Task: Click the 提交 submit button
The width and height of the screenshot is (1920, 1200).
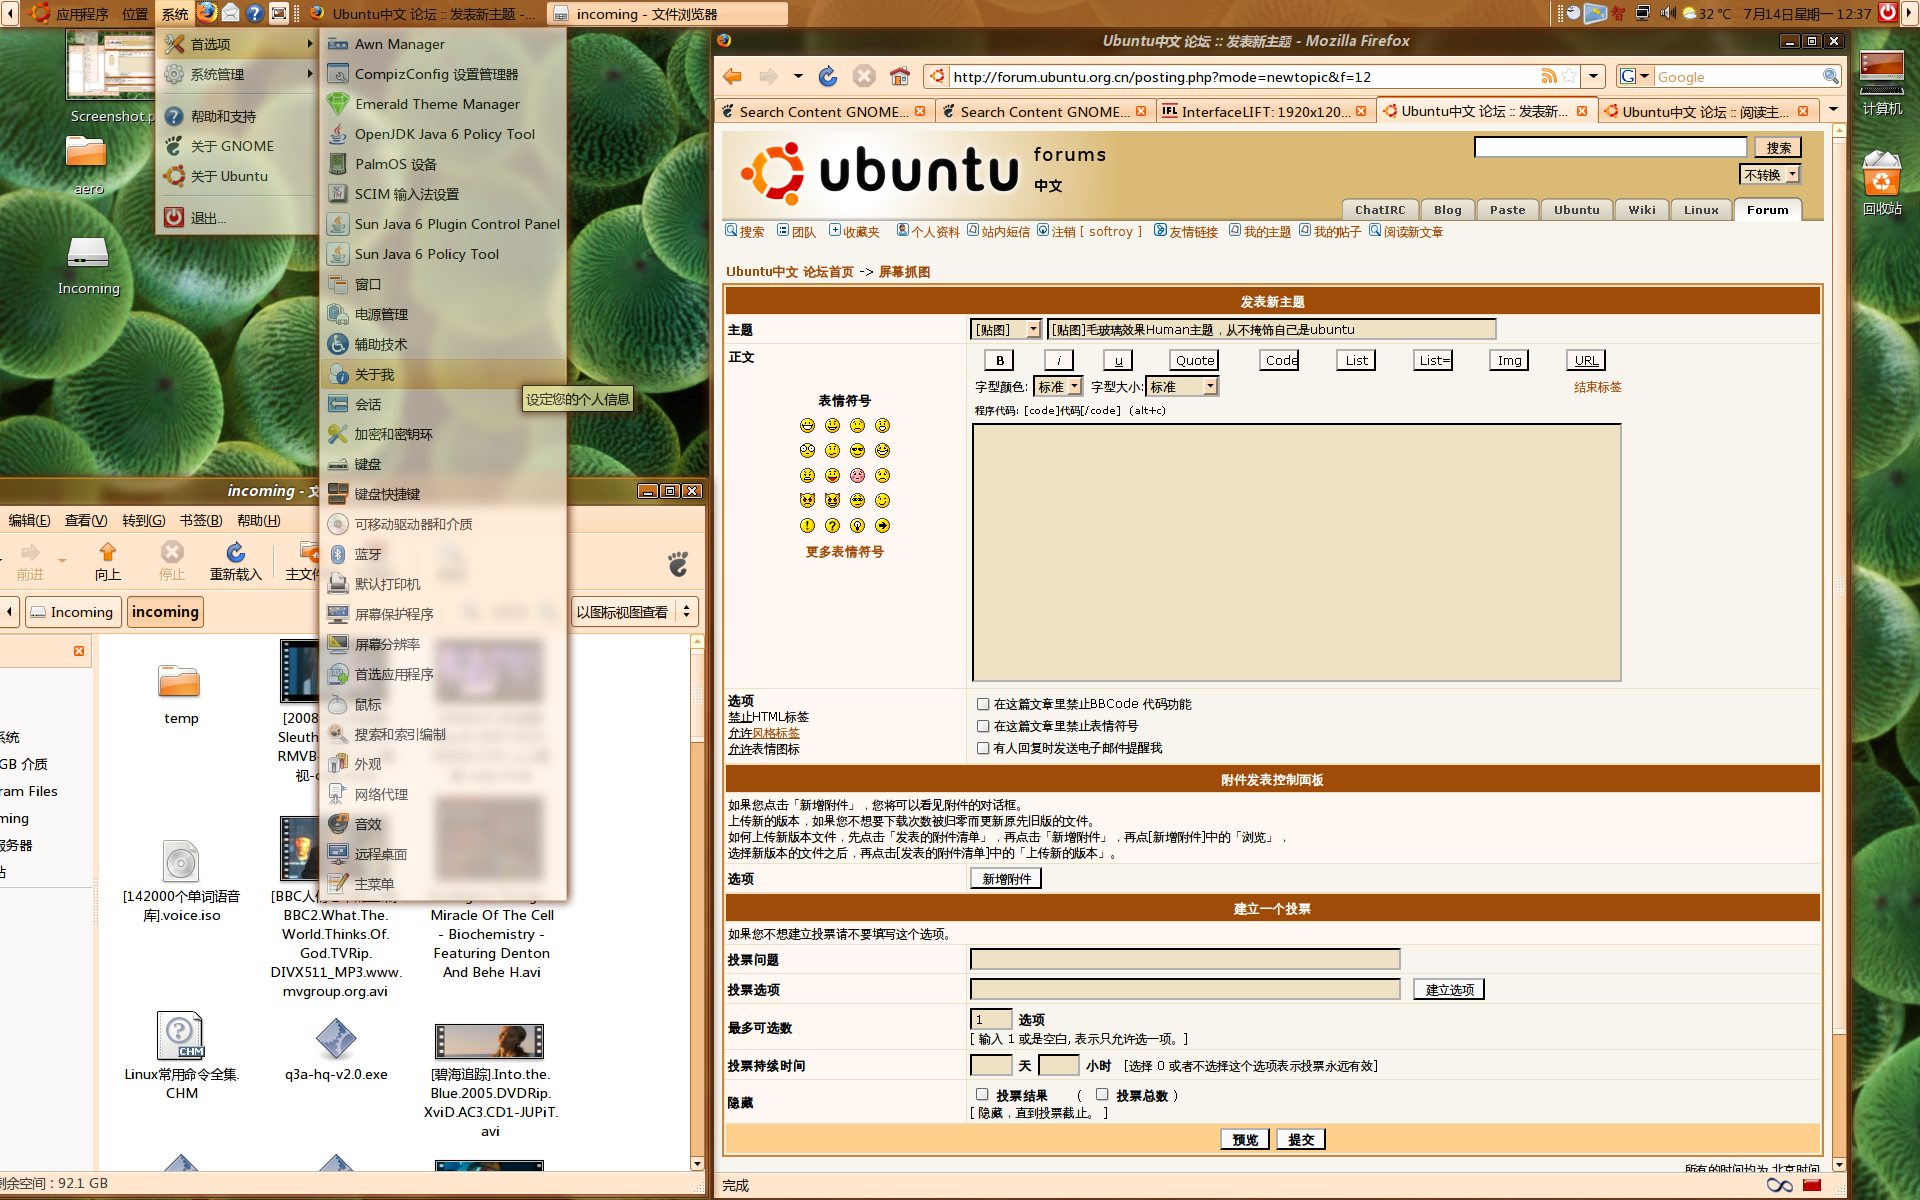Action: click(x=1301, y=1139)
